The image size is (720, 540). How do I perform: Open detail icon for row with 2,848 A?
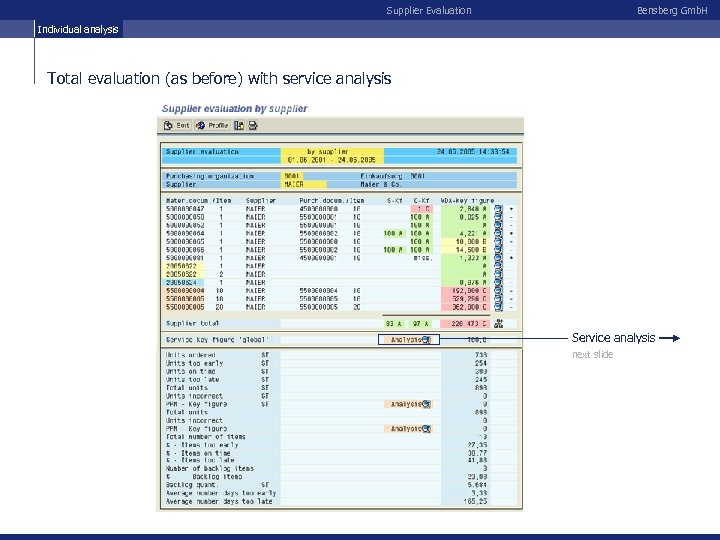point(498,209)
